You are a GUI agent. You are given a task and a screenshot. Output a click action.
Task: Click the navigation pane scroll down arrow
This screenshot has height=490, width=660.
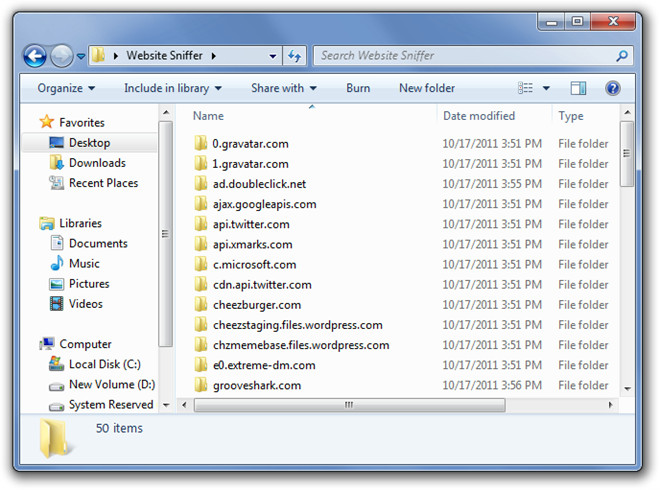[x=166, y=405]
